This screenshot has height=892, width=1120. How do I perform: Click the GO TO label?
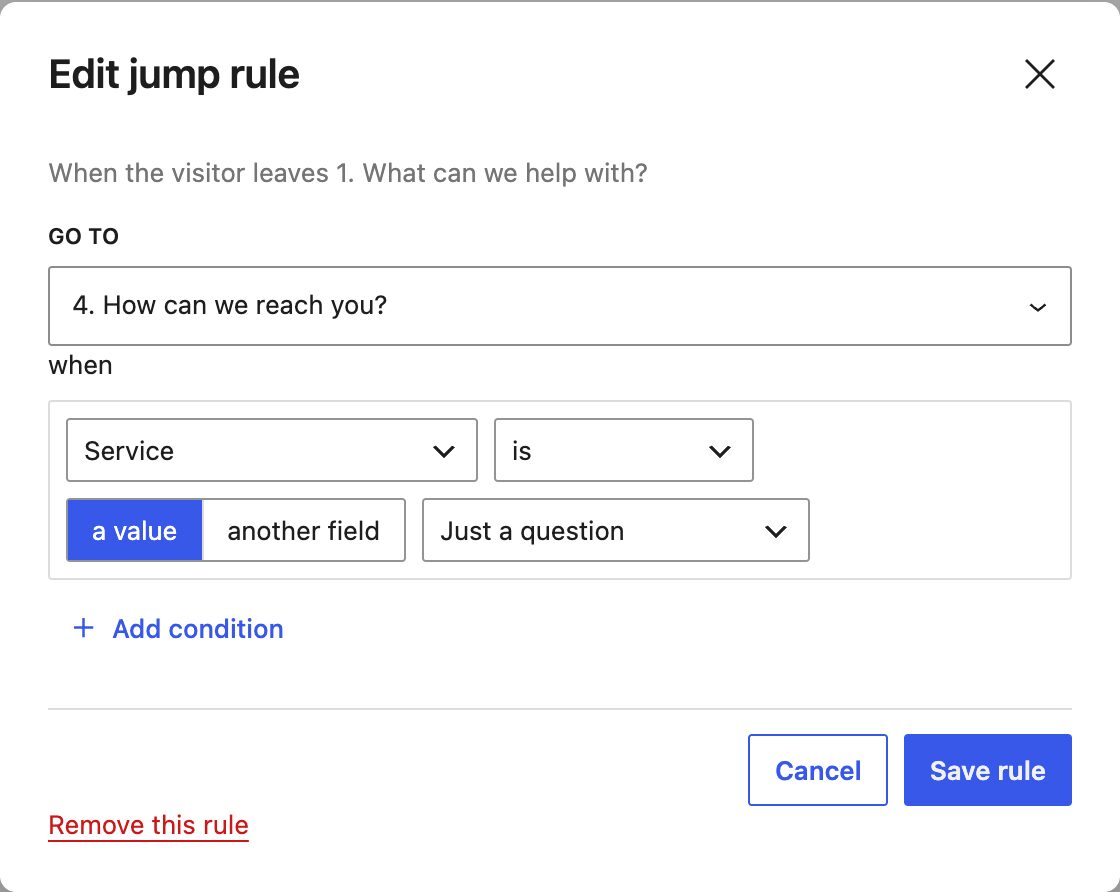click(84, 236)
